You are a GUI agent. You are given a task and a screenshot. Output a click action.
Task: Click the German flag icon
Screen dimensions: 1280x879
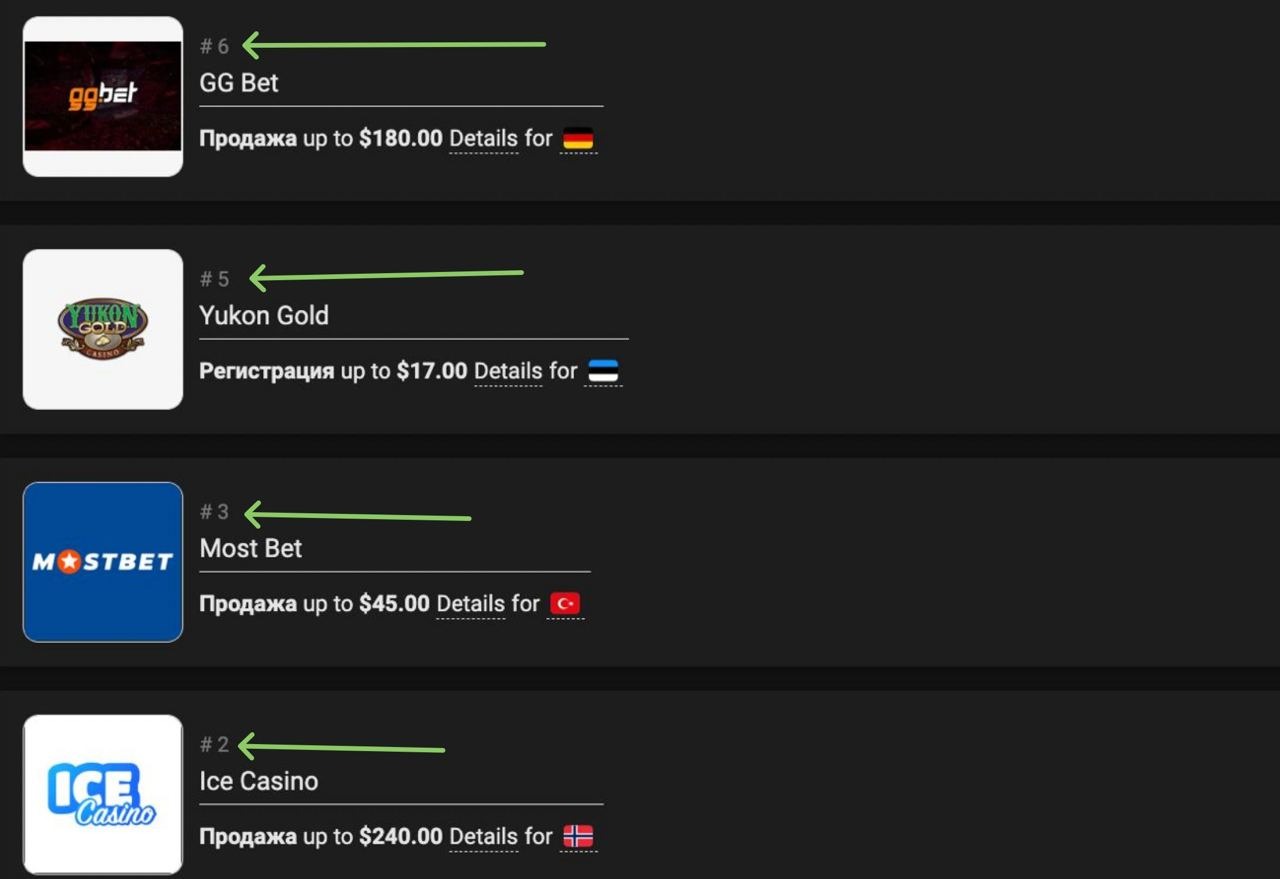click(x=578, y=139)
